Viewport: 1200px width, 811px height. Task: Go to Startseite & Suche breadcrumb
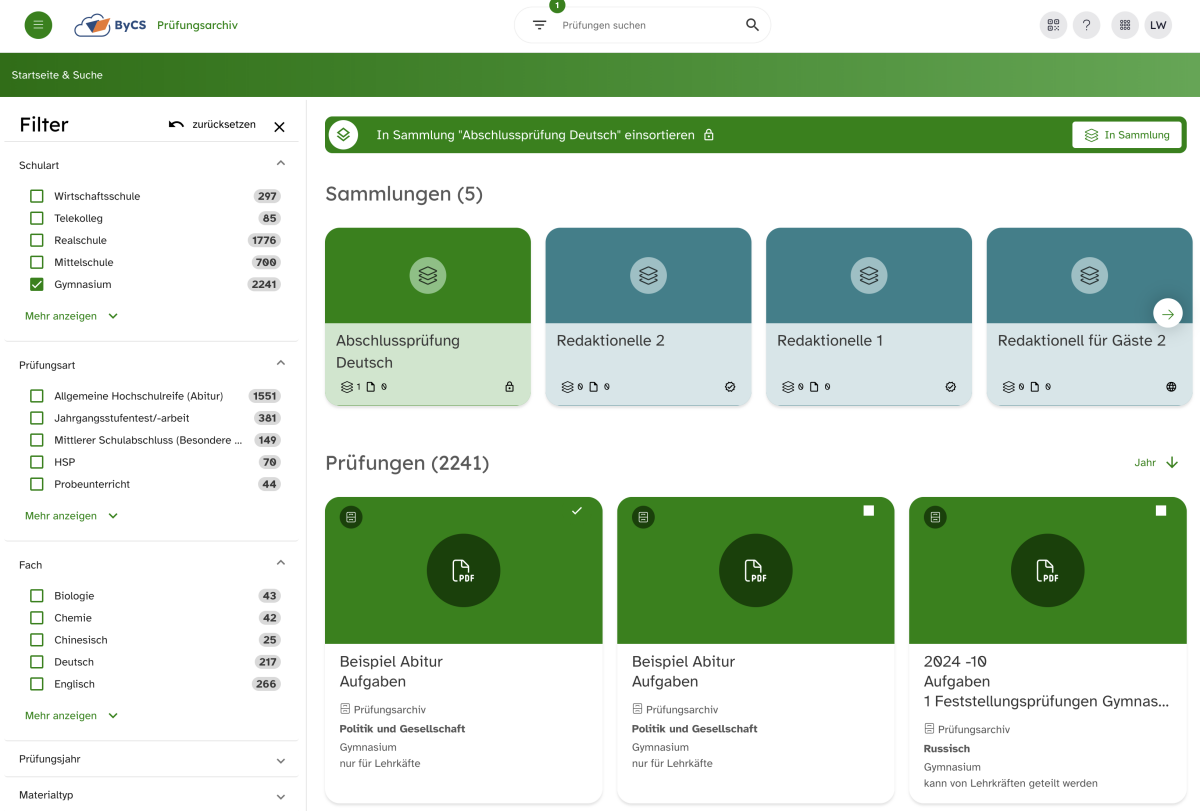(x=57, y=75)
